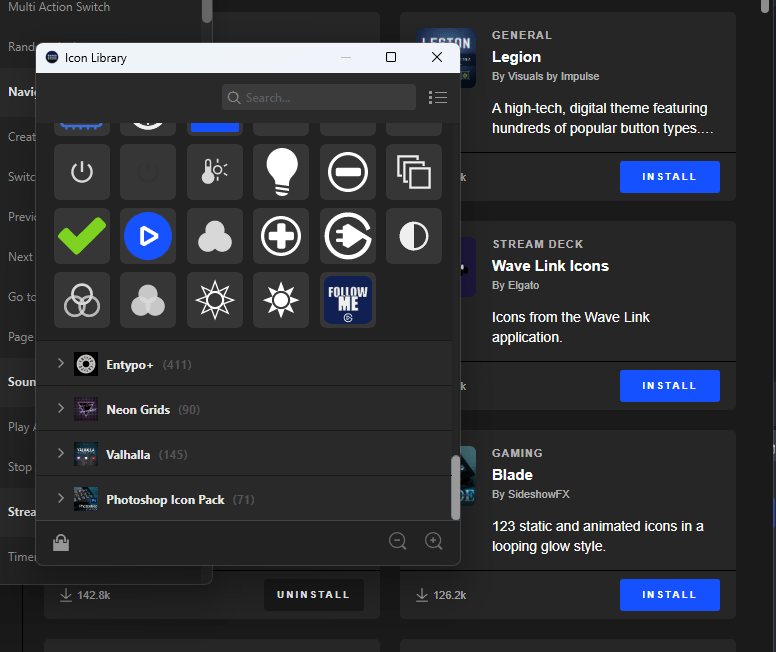This screenshot has width=776, height=652.
Task: Pick the gray overlapping circles icon
Action: (147, 300)
